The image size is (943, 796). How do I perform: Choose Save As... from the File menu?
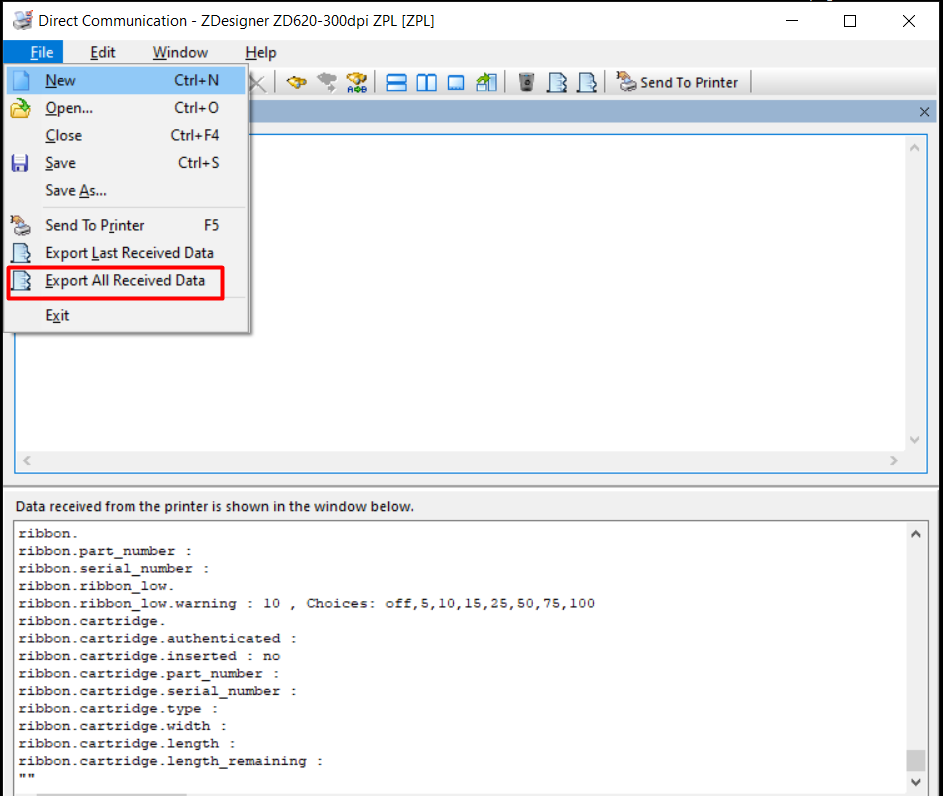tap(126, 191)
